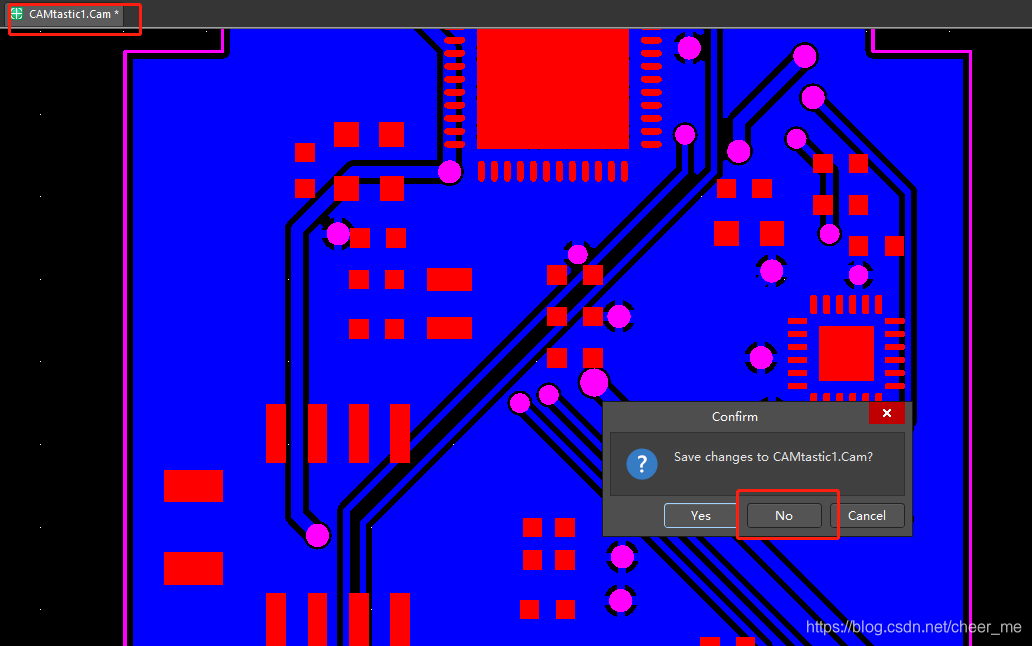Click the 'Save changes to CAMtastic1.Cam?' message text

tap(773, 457)
